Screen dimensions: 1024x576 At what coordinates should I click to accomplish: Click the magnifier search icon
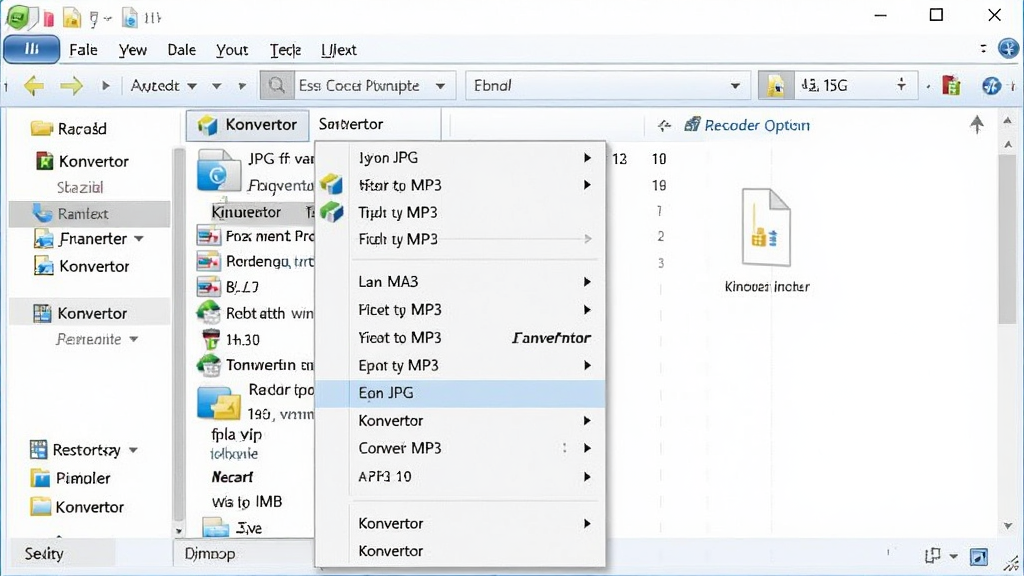pyautogui.click(x=276, y=86)
